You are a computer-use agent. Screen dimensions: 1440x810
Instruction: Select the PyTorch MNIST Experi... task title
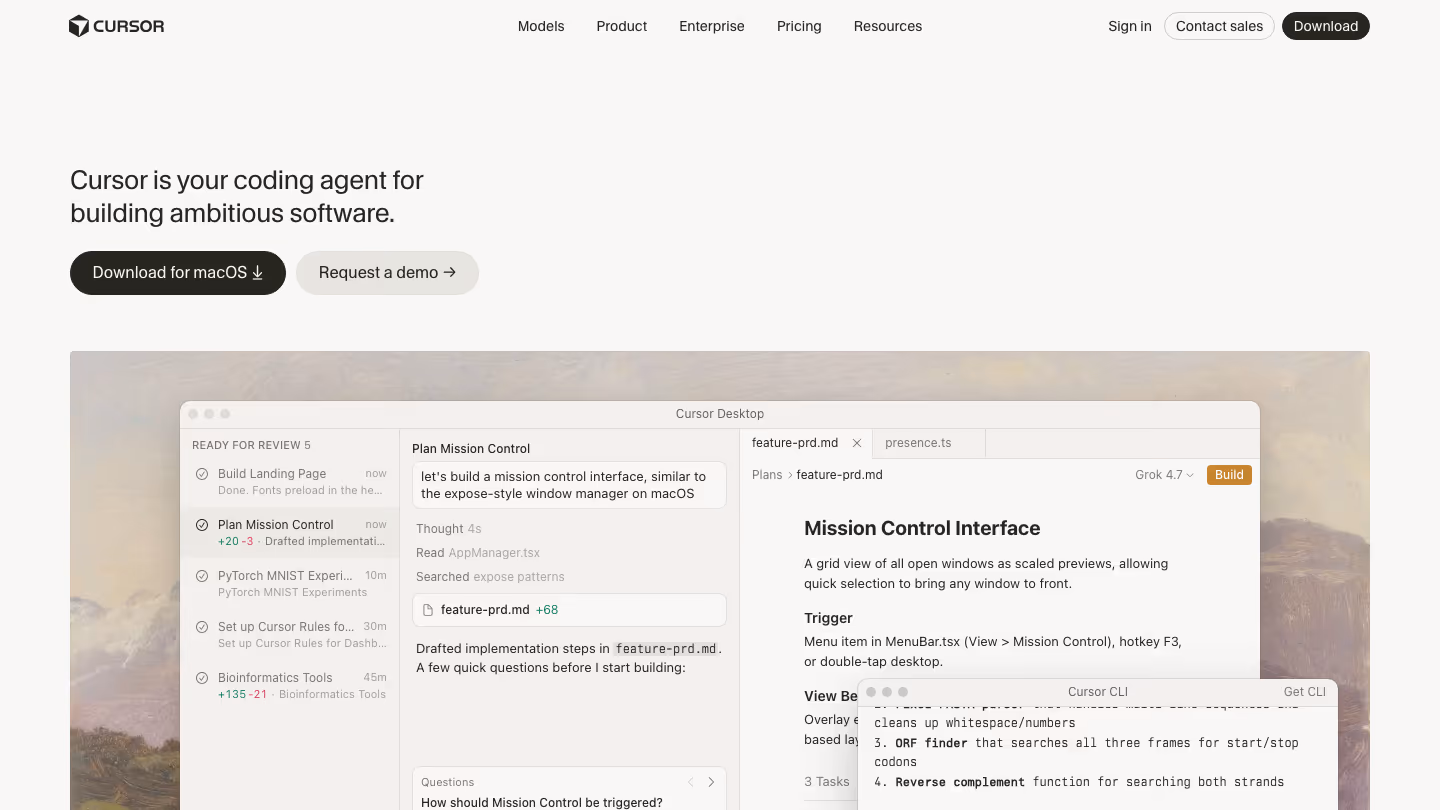285,576
